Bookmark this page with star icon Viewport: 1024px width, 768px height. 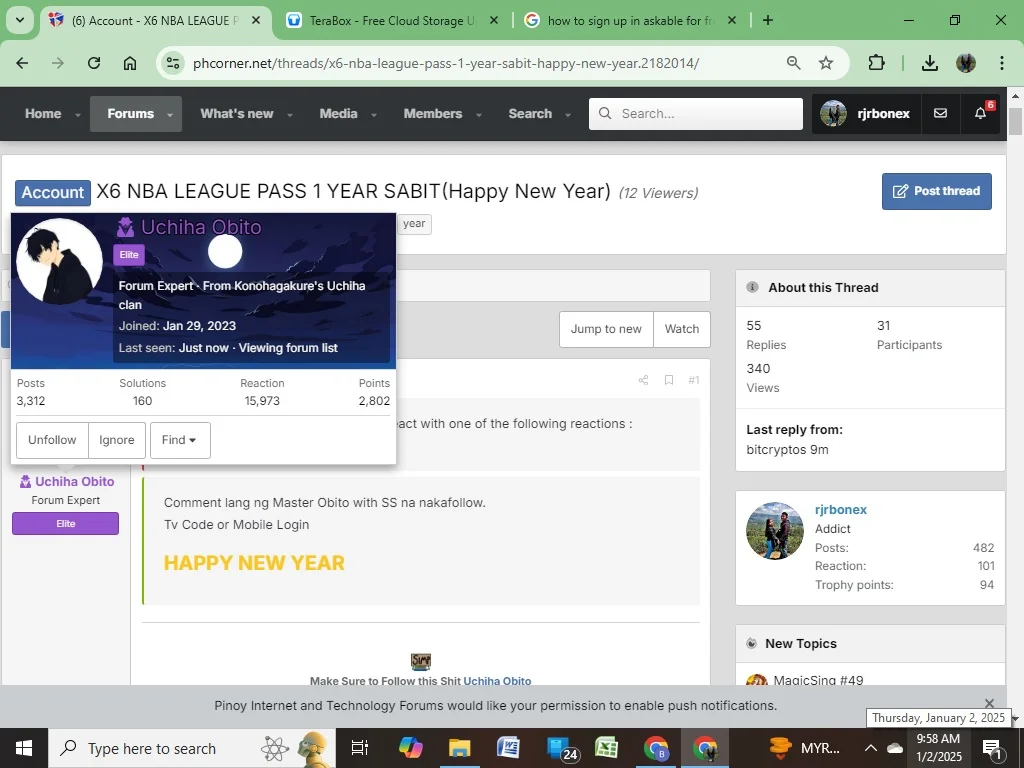[826, 63]
